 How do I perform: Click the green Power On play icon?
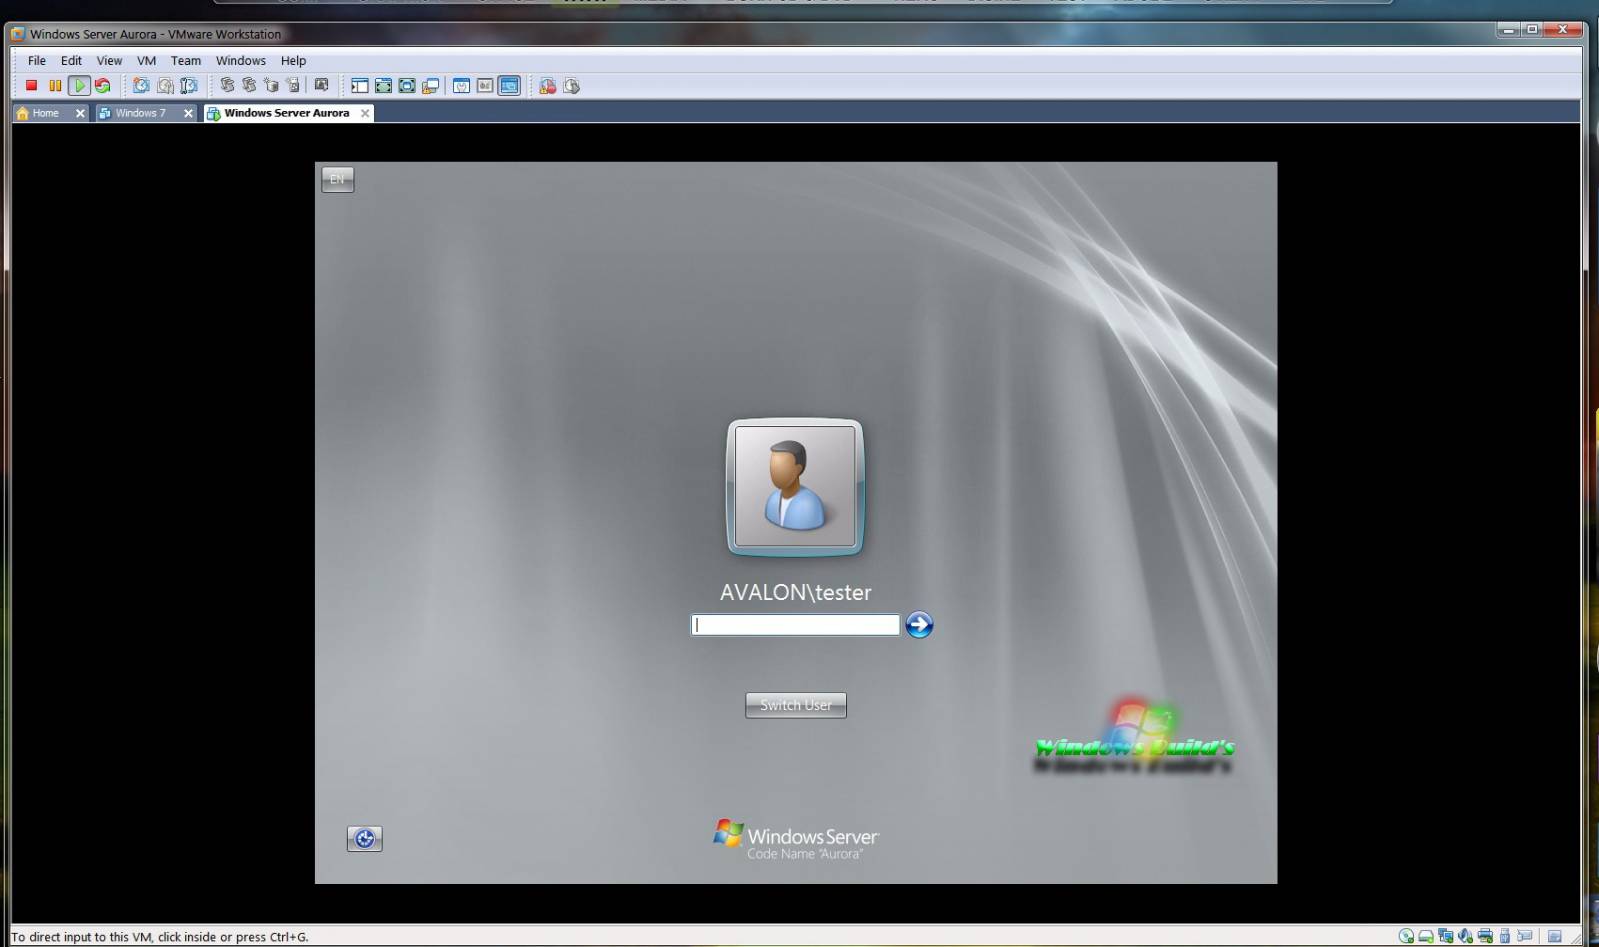(x=79, y=86)
